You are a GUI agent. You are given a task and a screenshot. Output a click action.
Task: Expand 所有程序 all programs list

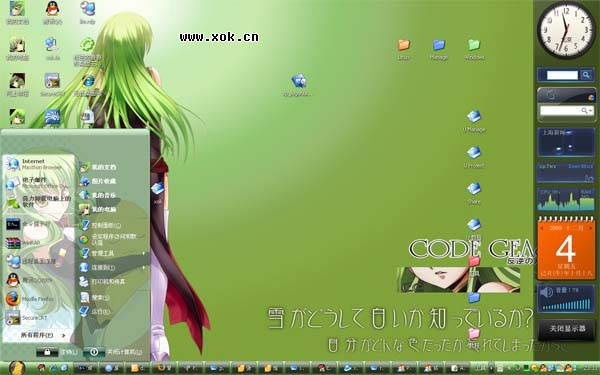[42, 336]
